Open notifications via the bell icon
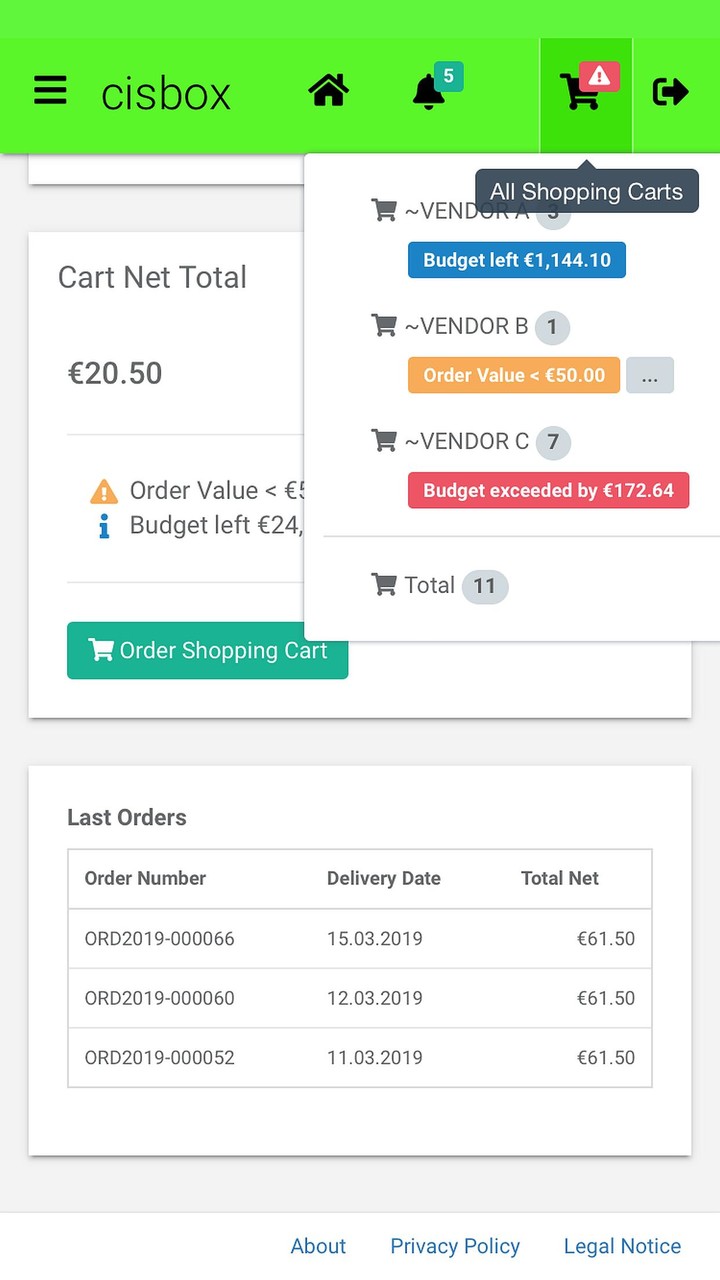The image size is (720, 1280). [428, 92]
